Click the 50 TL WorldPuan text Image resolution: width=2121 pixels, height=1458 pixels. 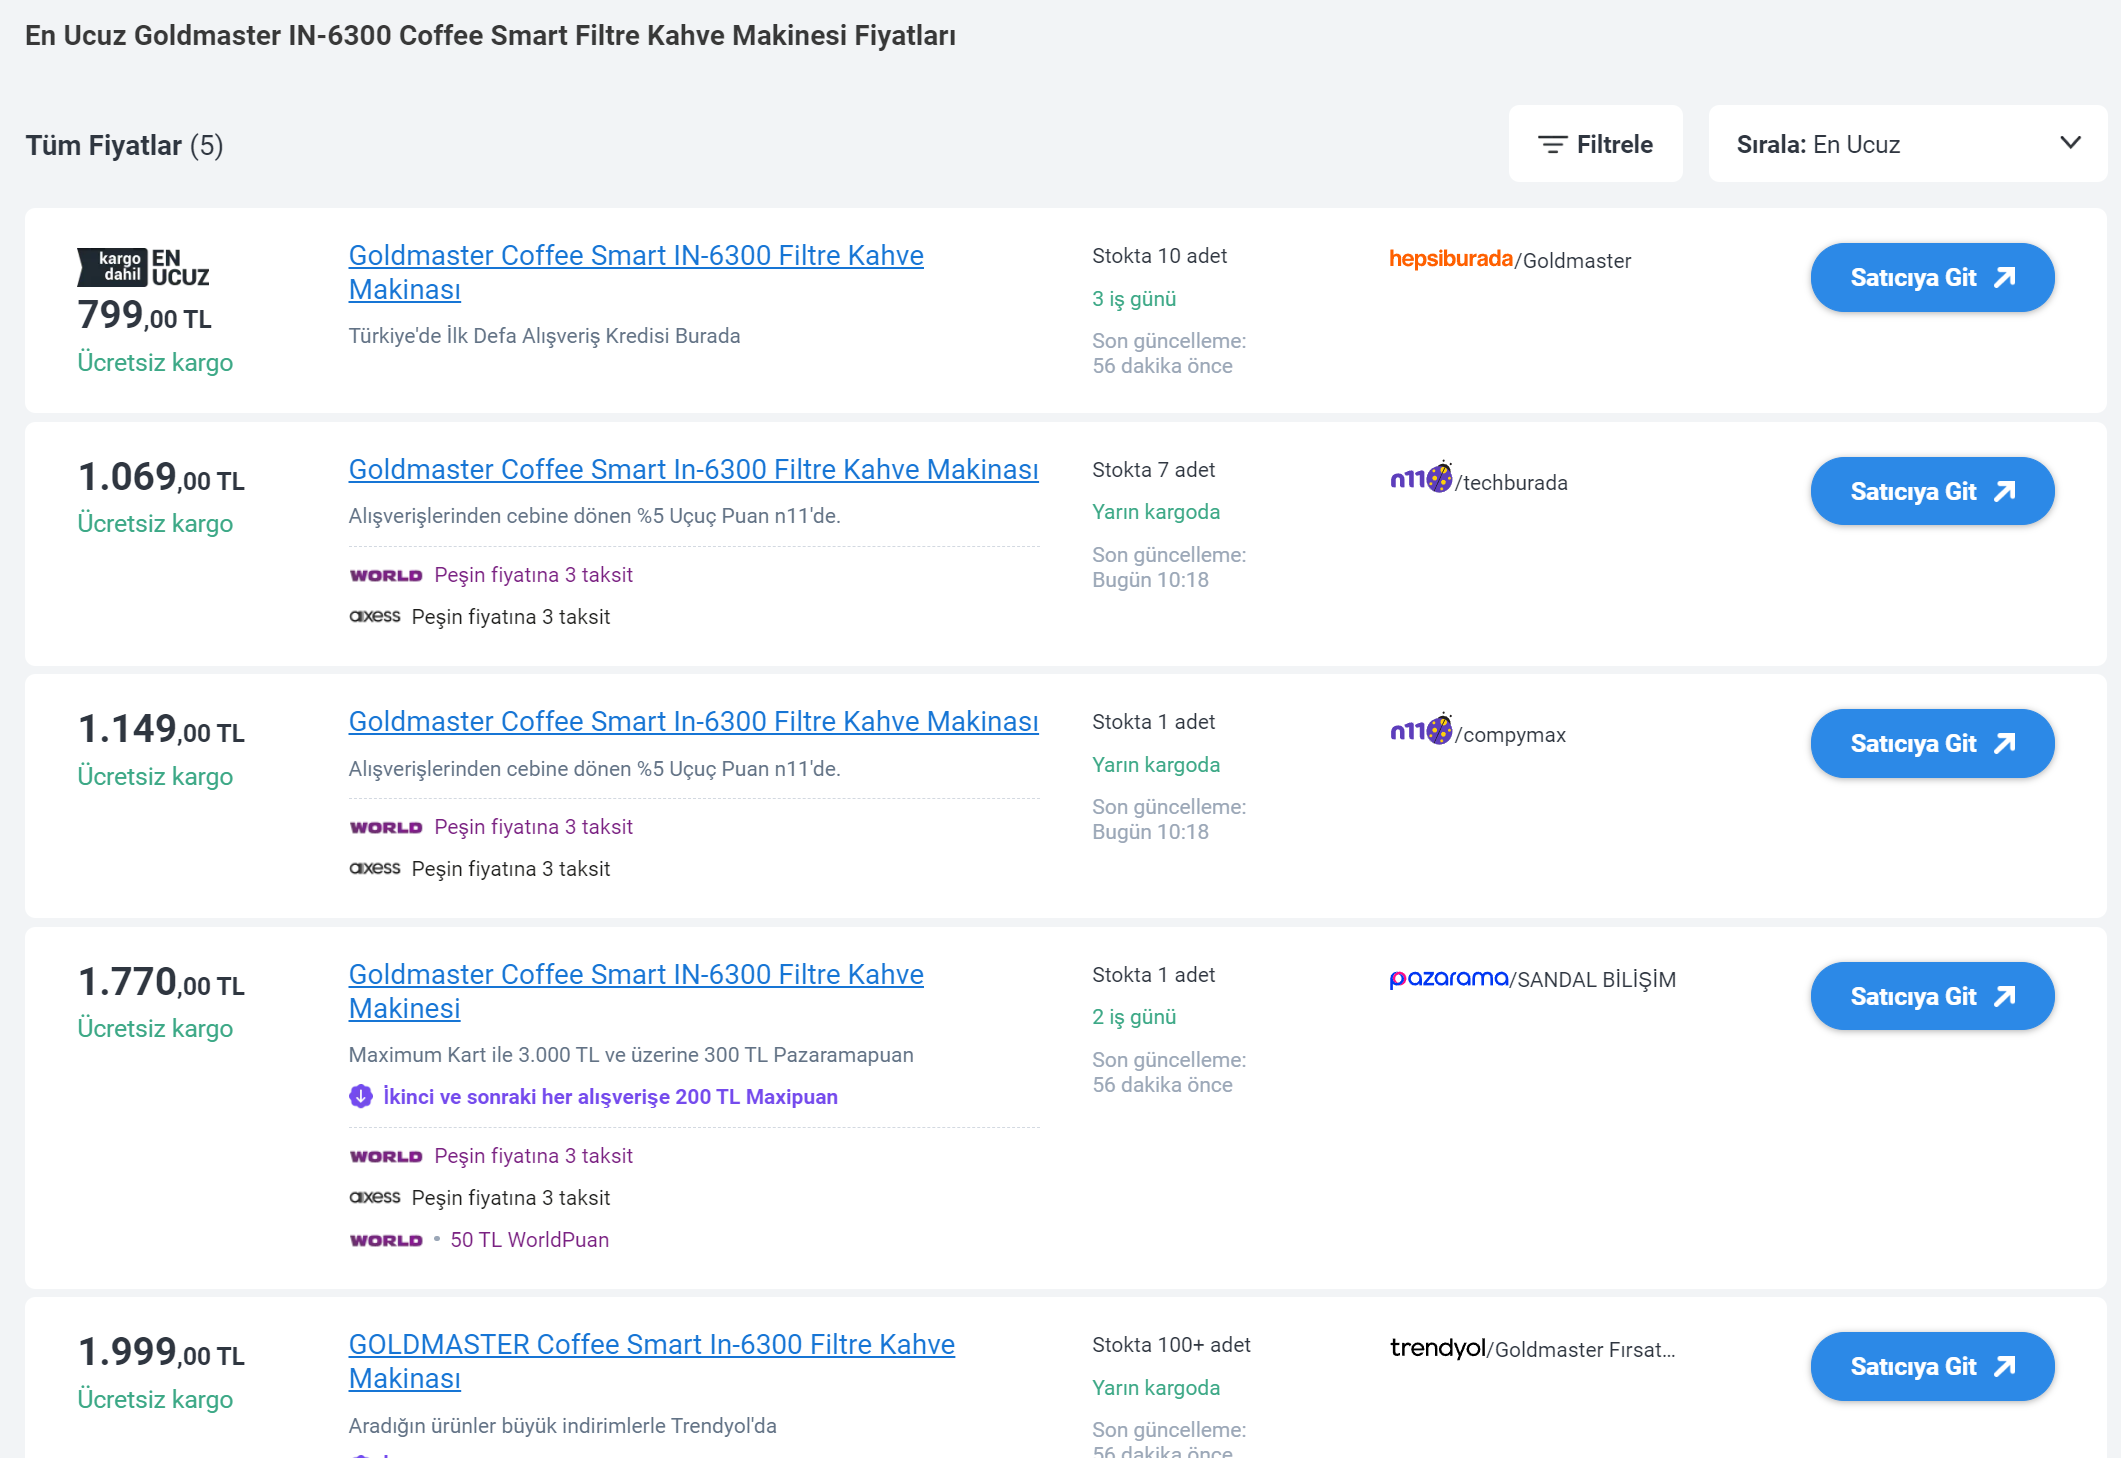click(529, 1240)
